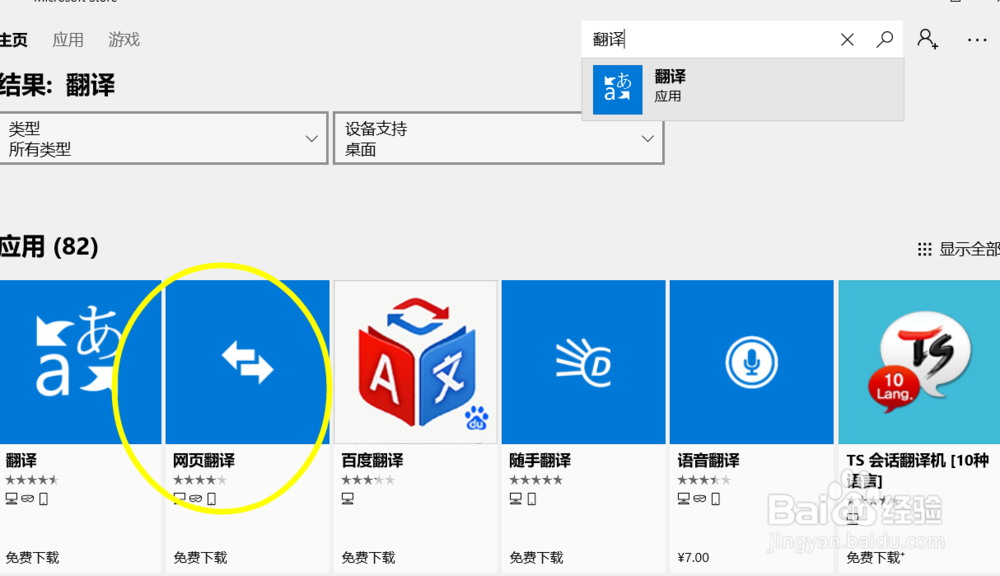Open the 翻译 app tile icon
The image size is (1000, 576).
tap(80, 362)
